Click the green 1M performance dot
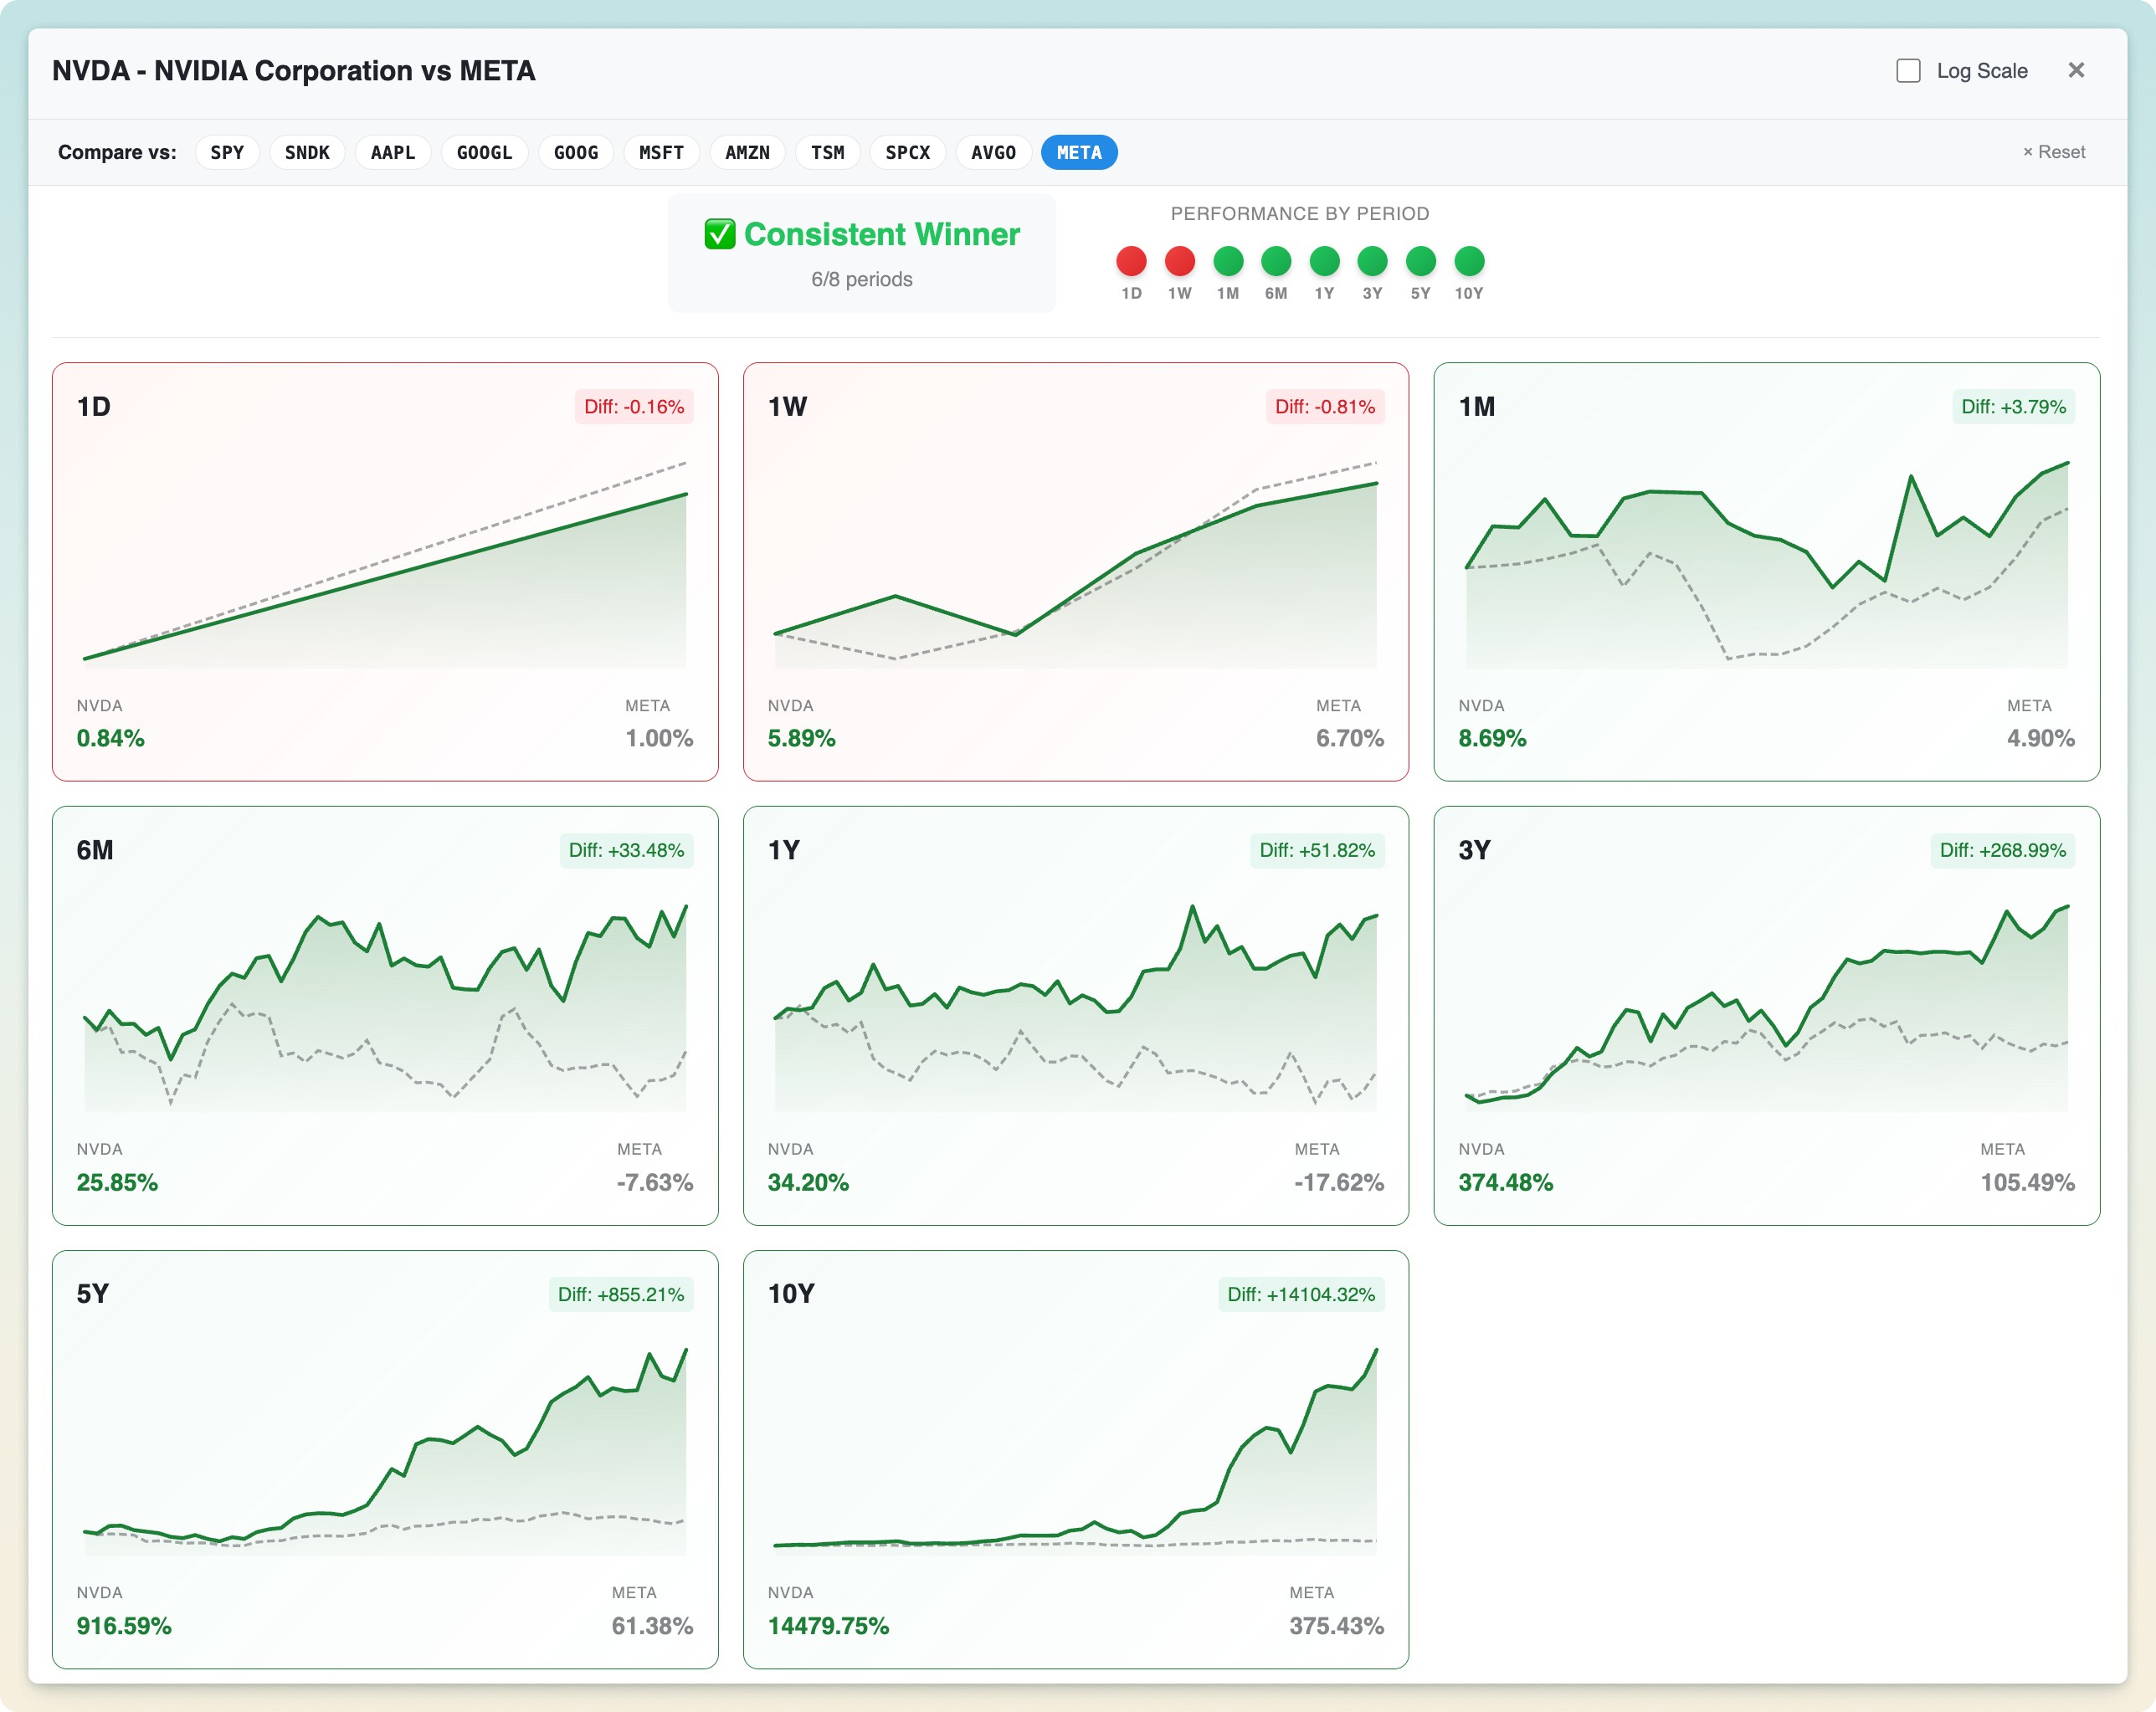The height and width of the screenshot is (1712, 2156). tap(1228, 261)
